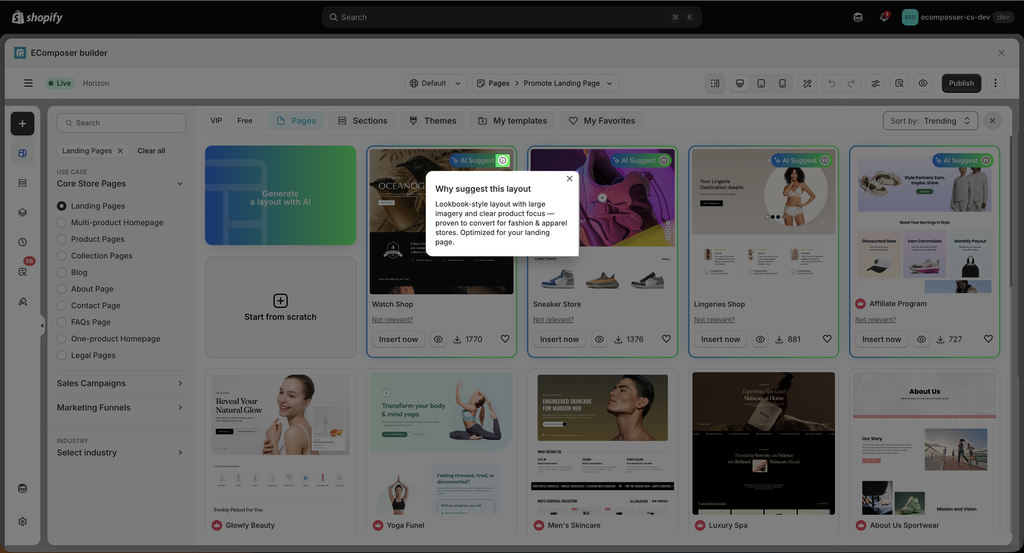
Task: Preview the Watch Shop template
Action: click(438, 340)
